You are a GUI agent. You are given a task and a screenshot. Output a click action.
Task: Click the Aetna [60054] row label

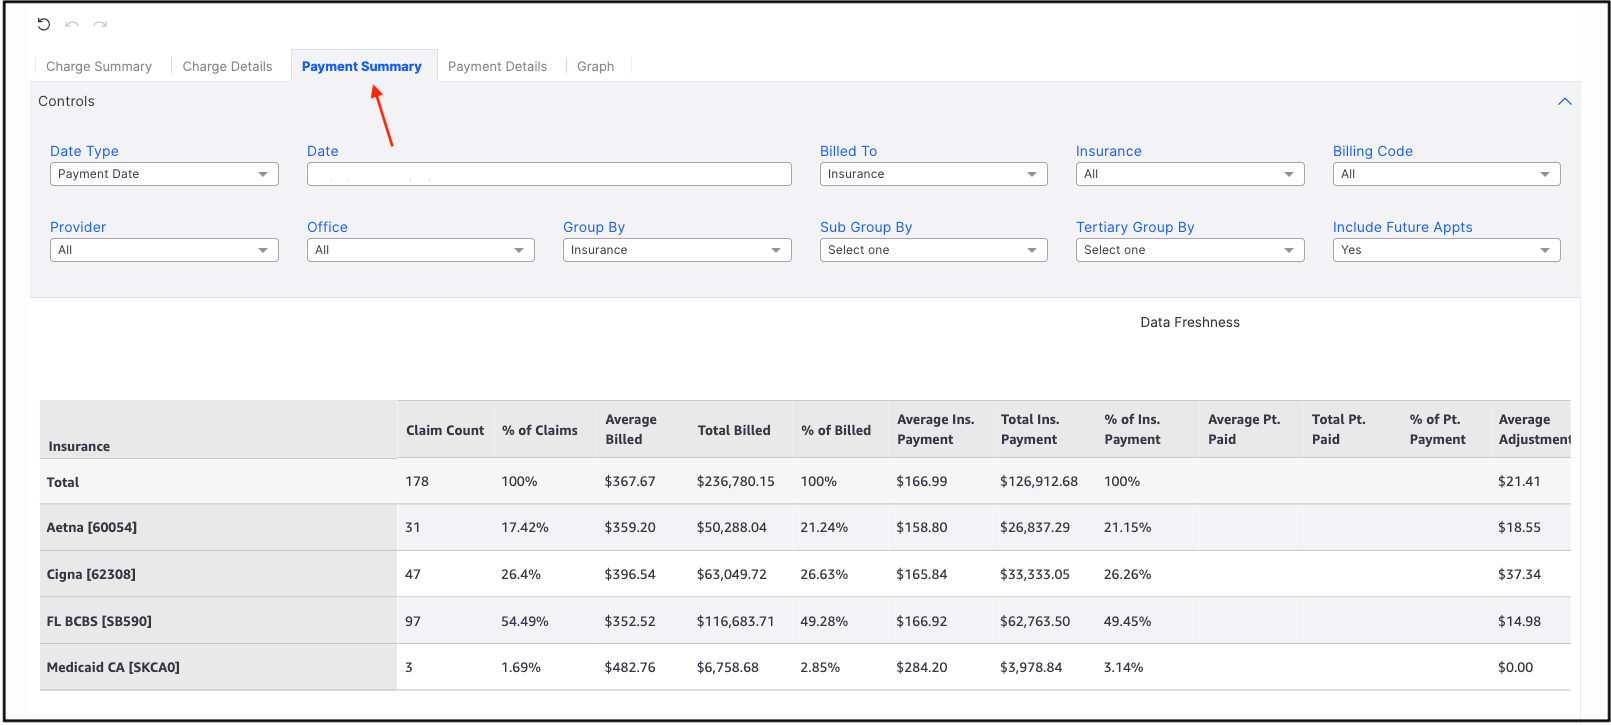92,528
